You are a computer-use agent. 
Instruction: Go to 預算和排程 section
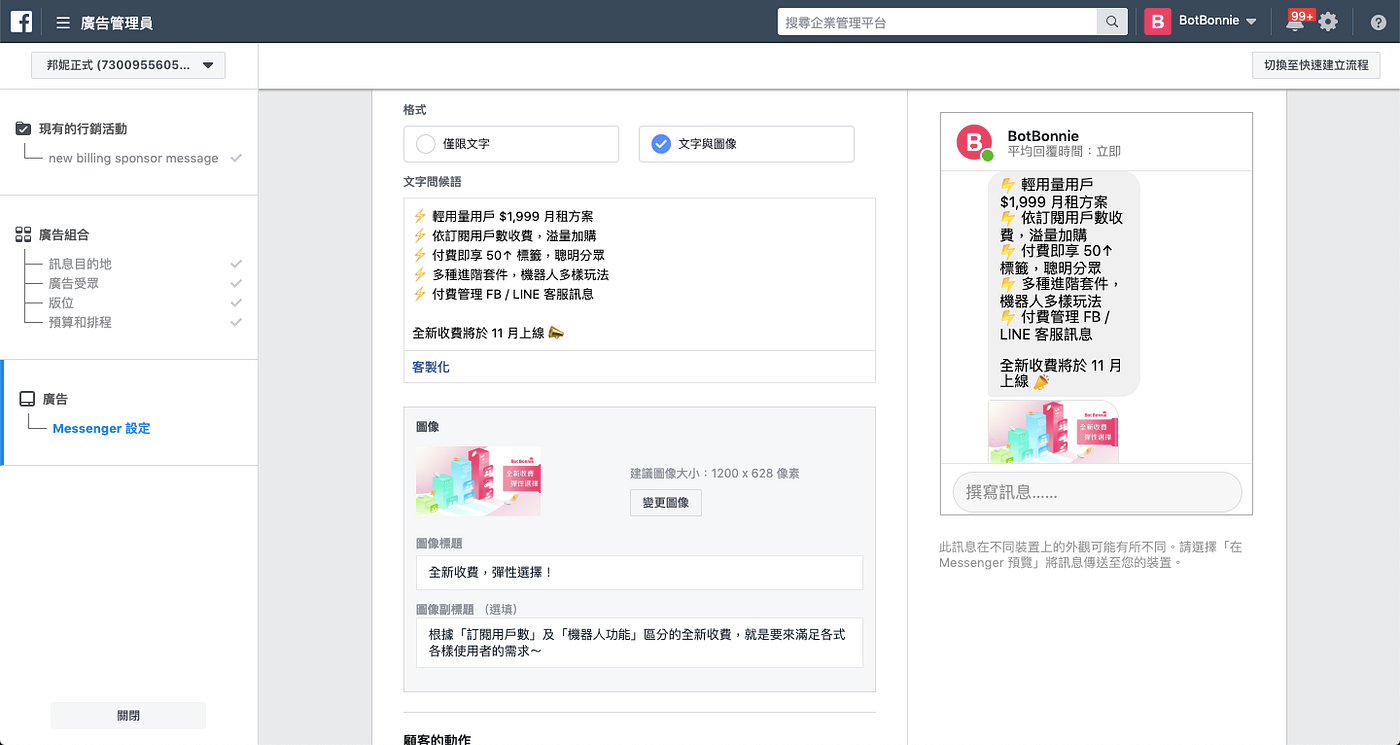tap(80, 322)
